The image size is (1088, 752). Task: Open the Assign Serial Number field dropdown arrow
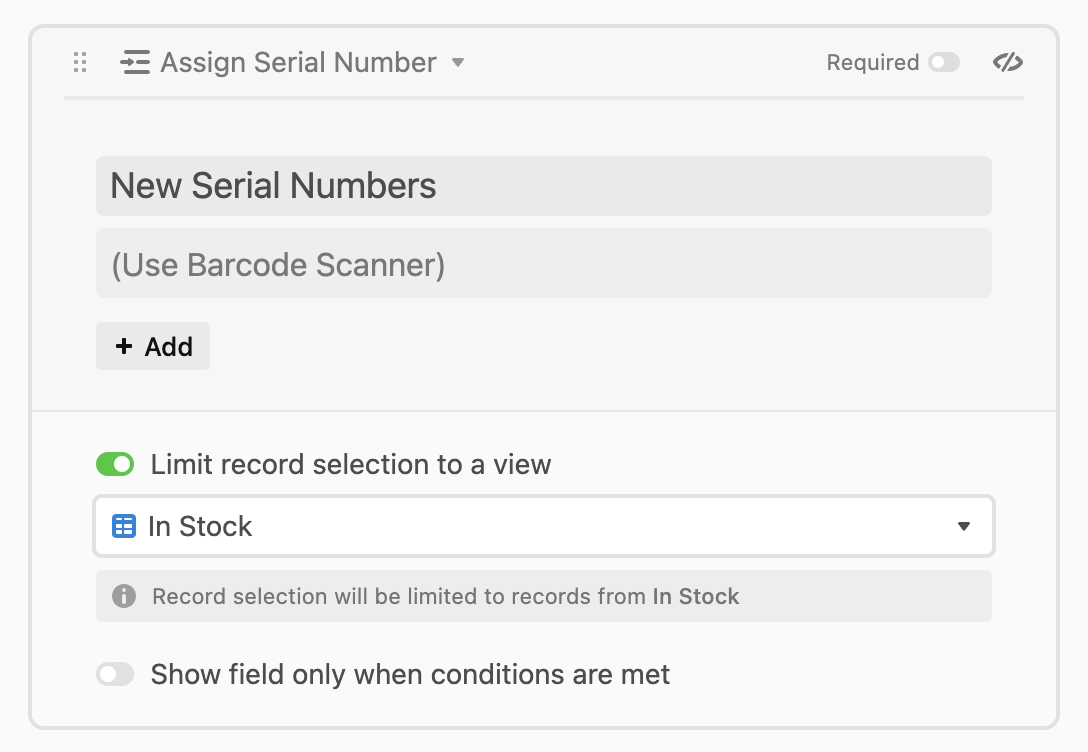pyautogui.click(x=457, y=62)
